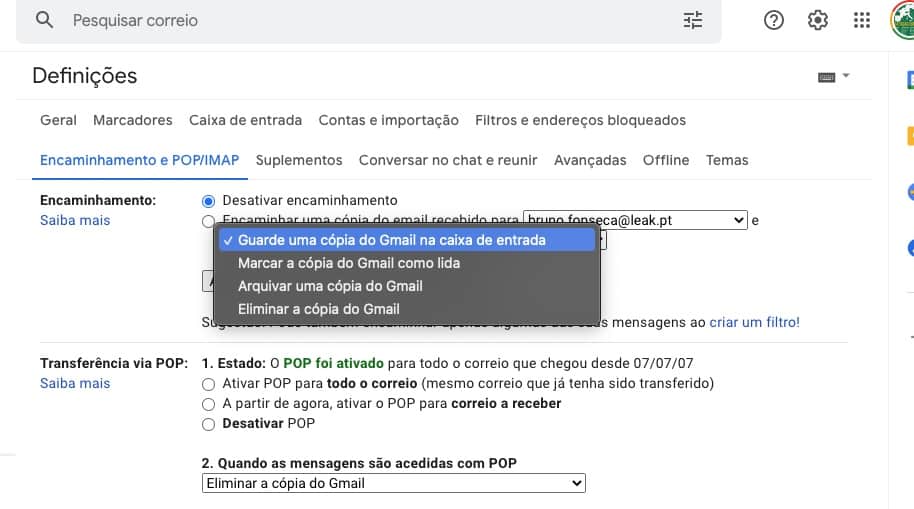
Task: Expand input tools dropdown arrow
Action: click(846, 76)
